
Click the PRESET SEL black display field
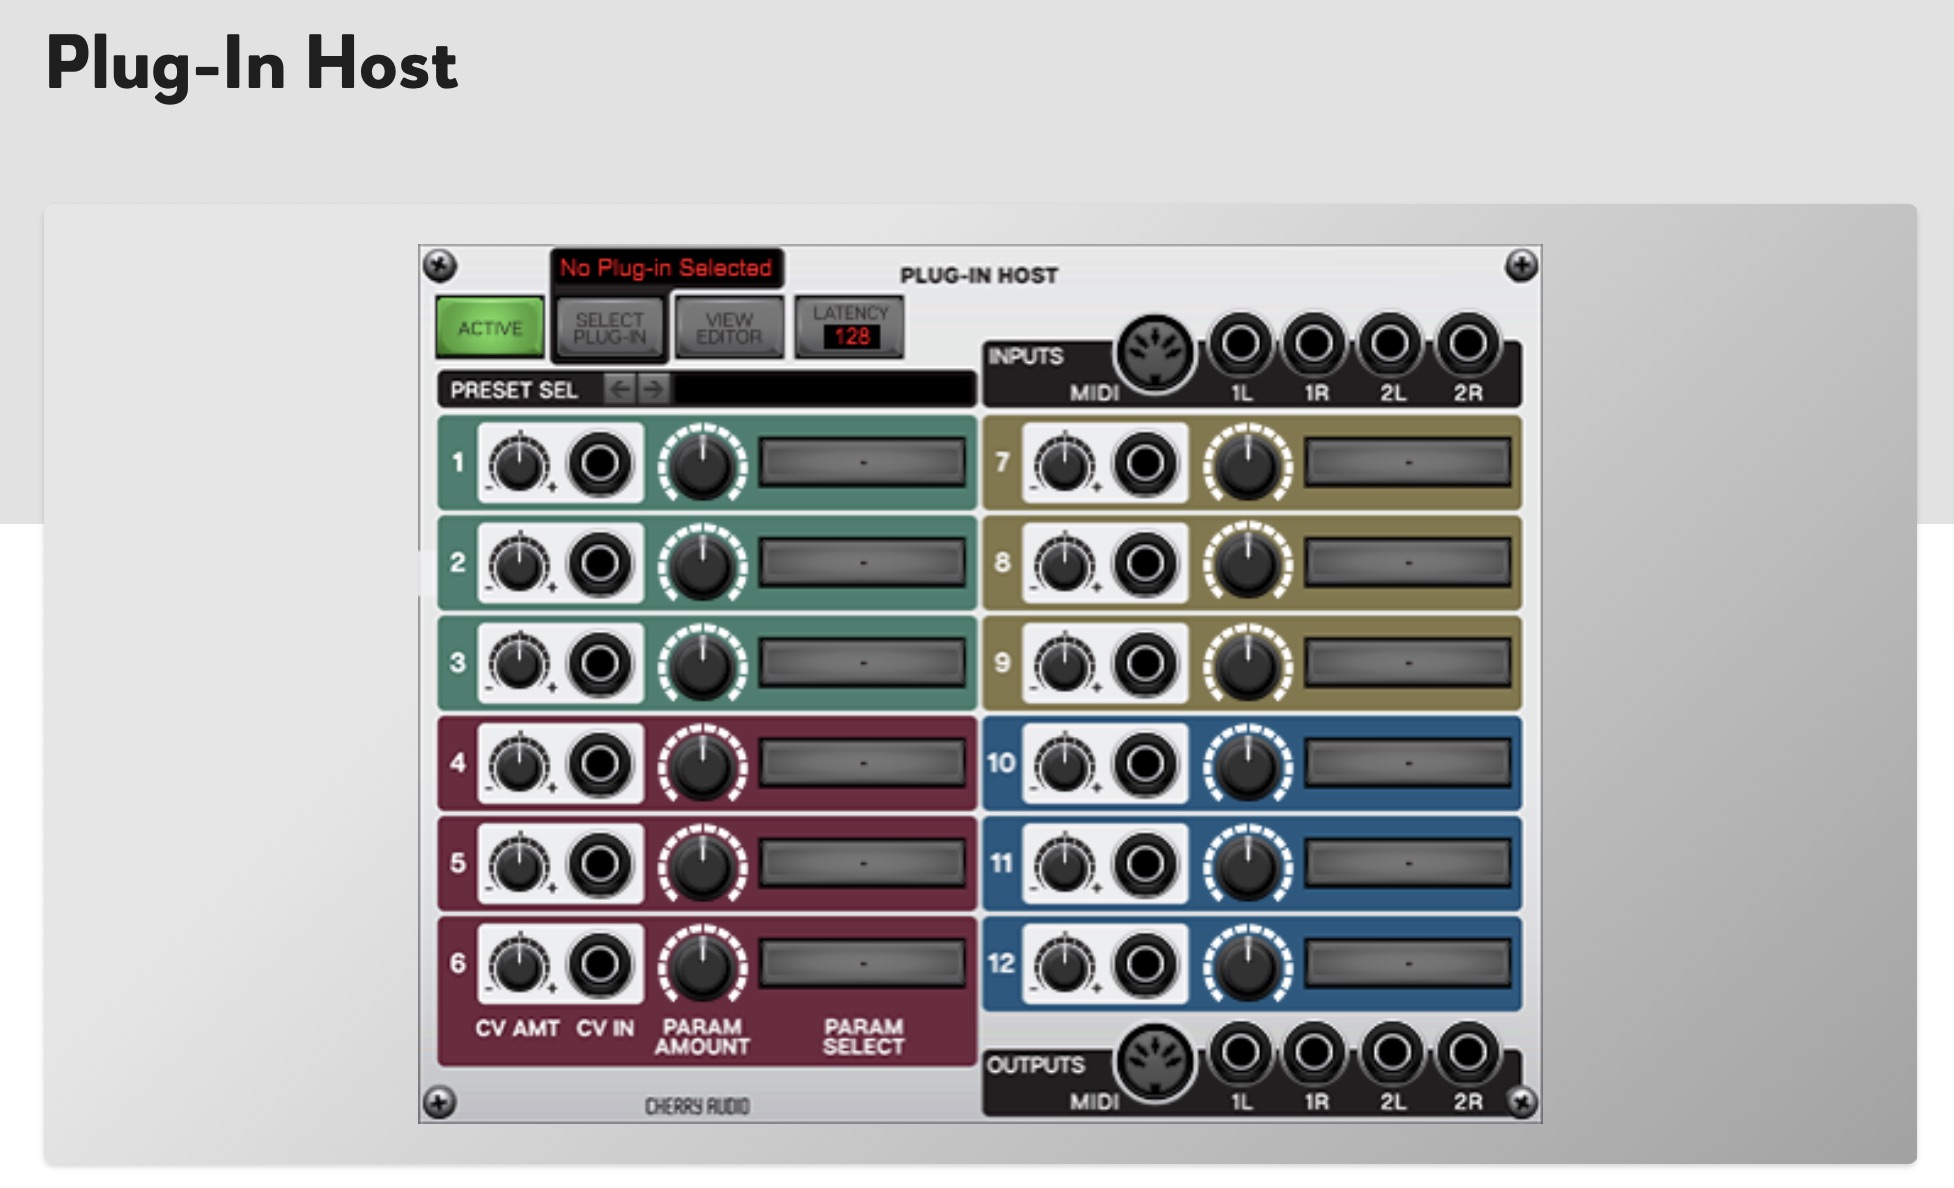(x=822, y=389)
